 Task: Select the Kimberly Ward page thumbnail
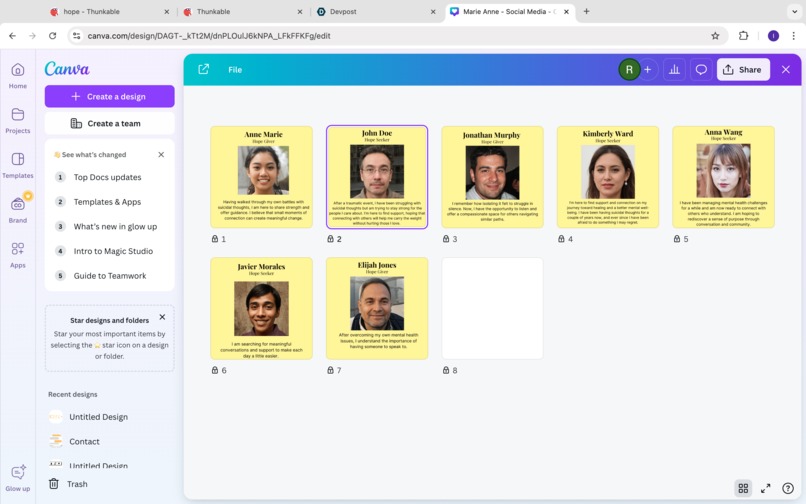tap(608, 177)
